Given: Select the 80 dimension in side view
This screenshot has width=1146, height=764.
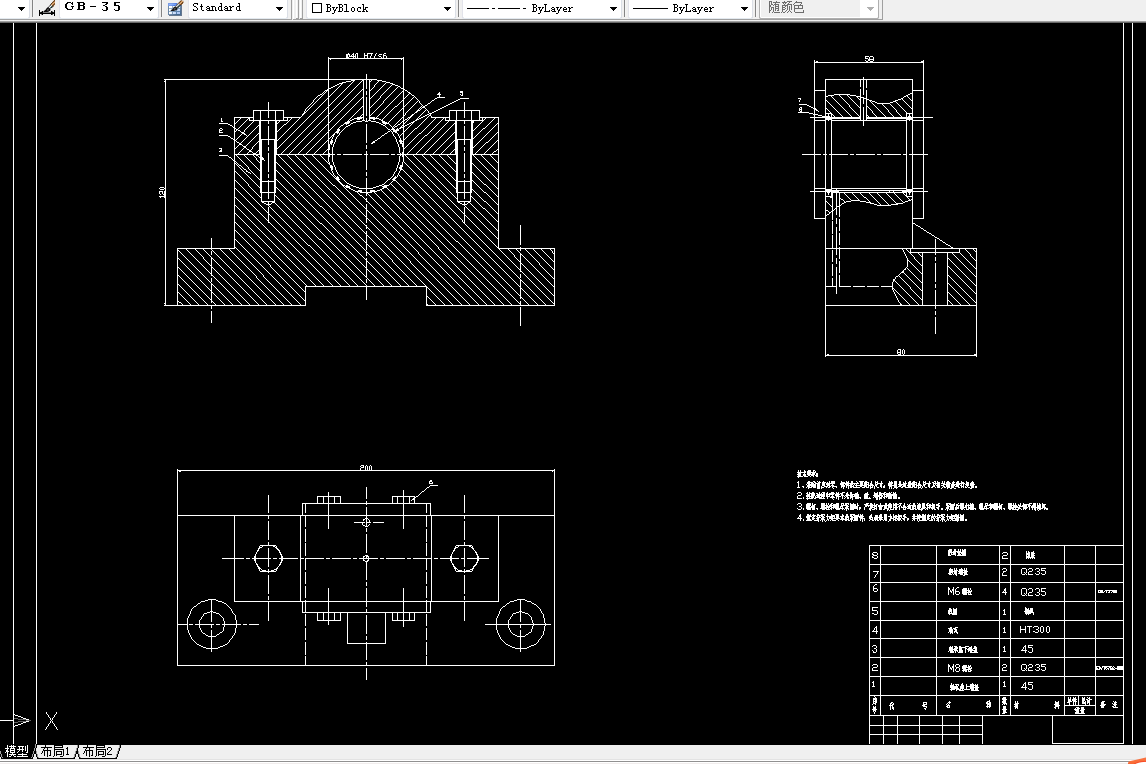Looking at the screenshot, I should pyautogui.click(x=901, y=352).
